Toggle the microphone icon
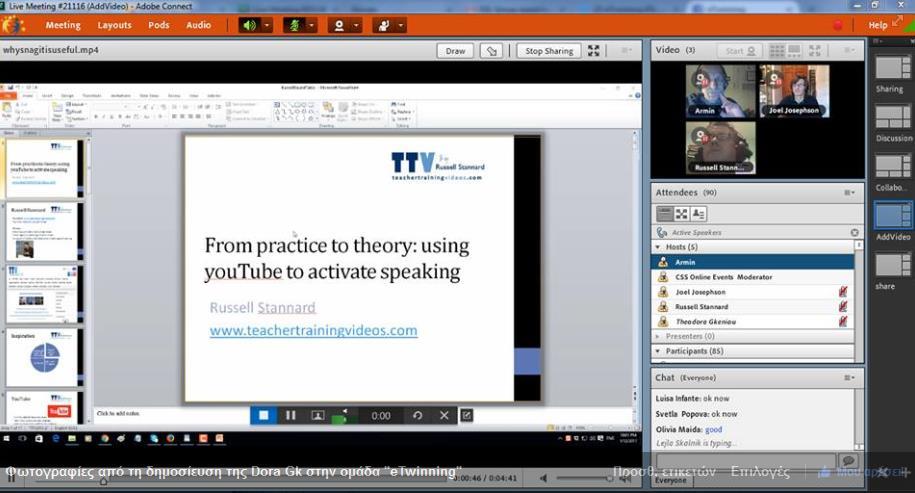This screenshot has width=915, height=493. click(x=294, y=25)
